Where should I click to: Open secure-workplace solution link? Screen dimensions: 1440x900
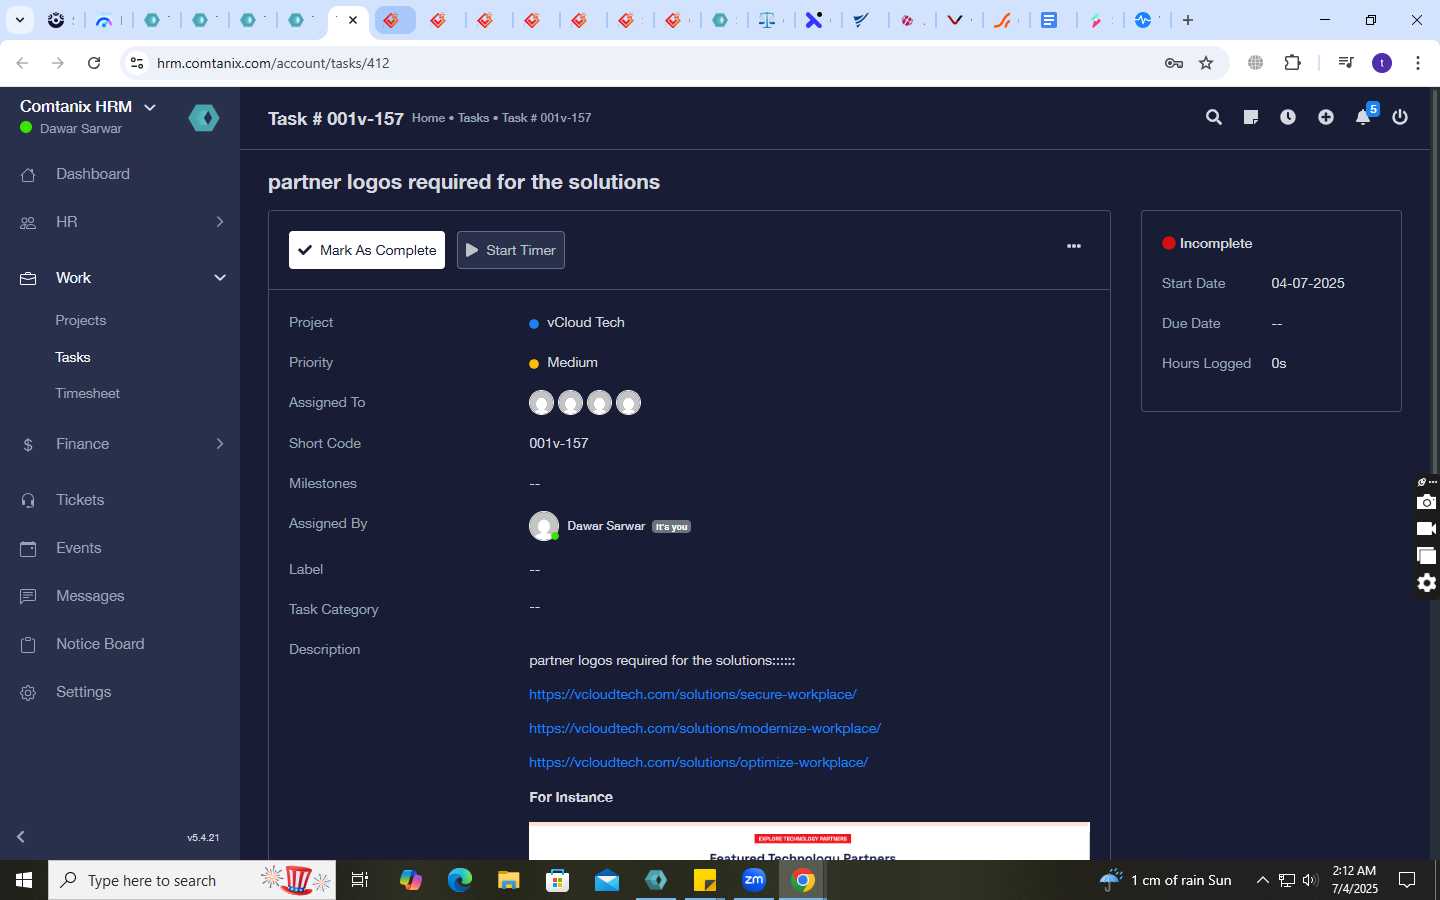[x=693, y=694]
